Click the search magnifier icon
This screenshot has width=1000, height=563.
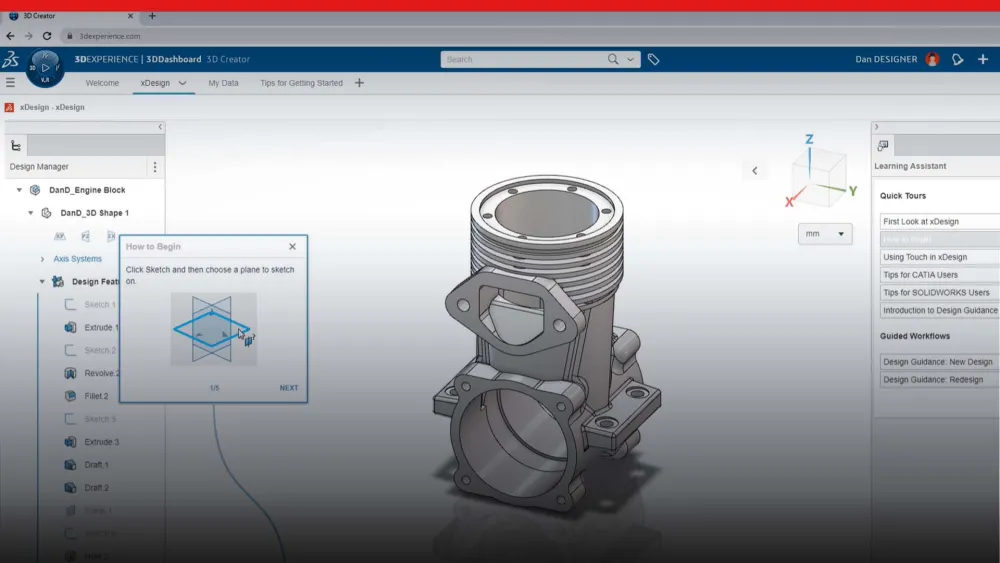tap(613, 59)
